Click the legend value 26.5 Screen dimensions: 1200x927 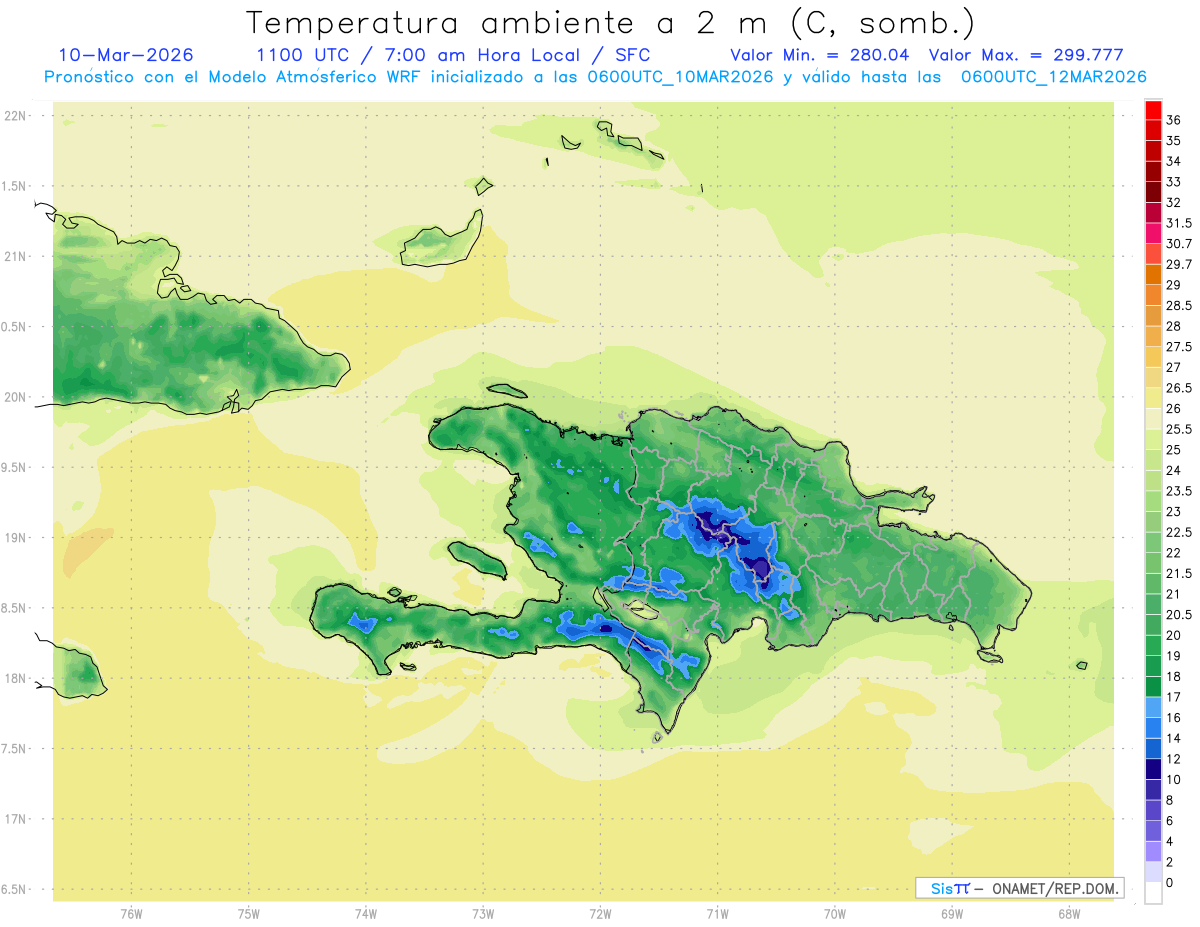[1179, 388]
